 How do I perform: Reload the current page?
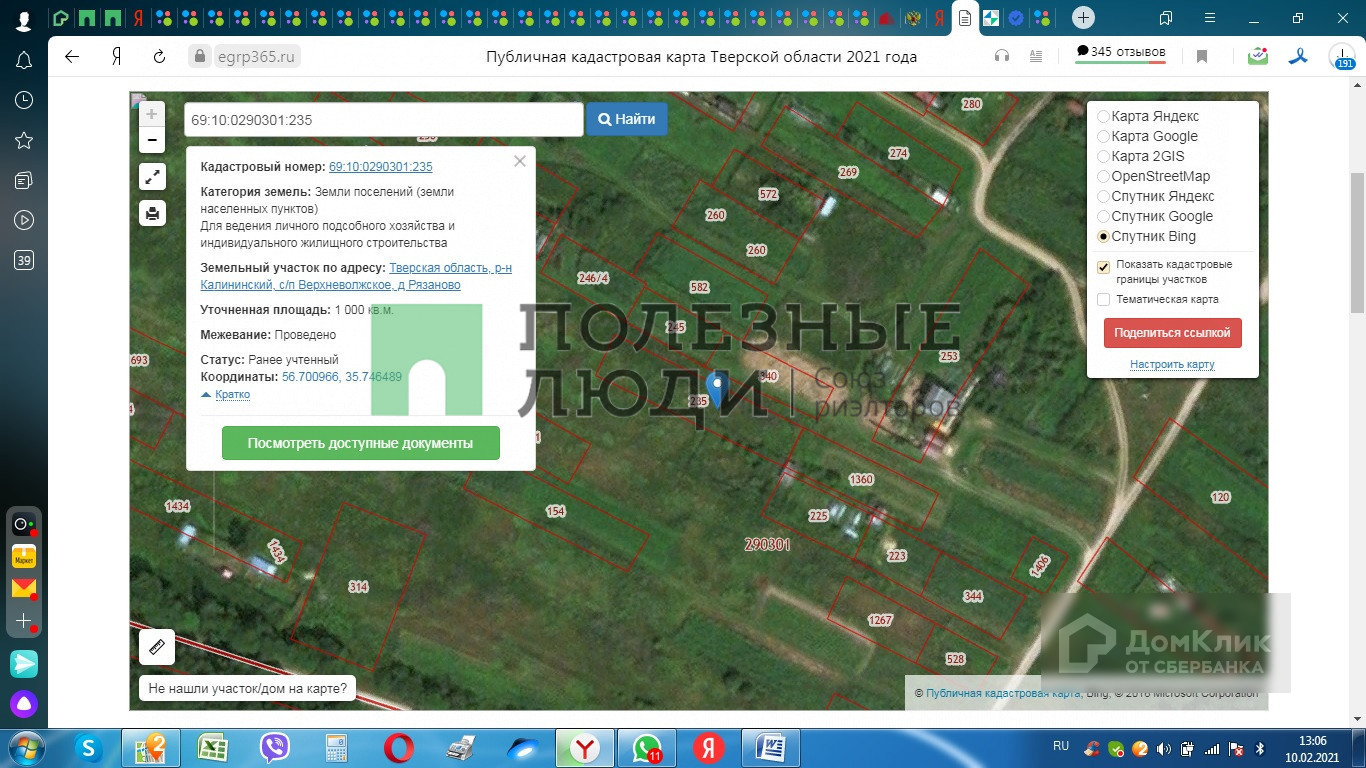(x=159, y=57)
